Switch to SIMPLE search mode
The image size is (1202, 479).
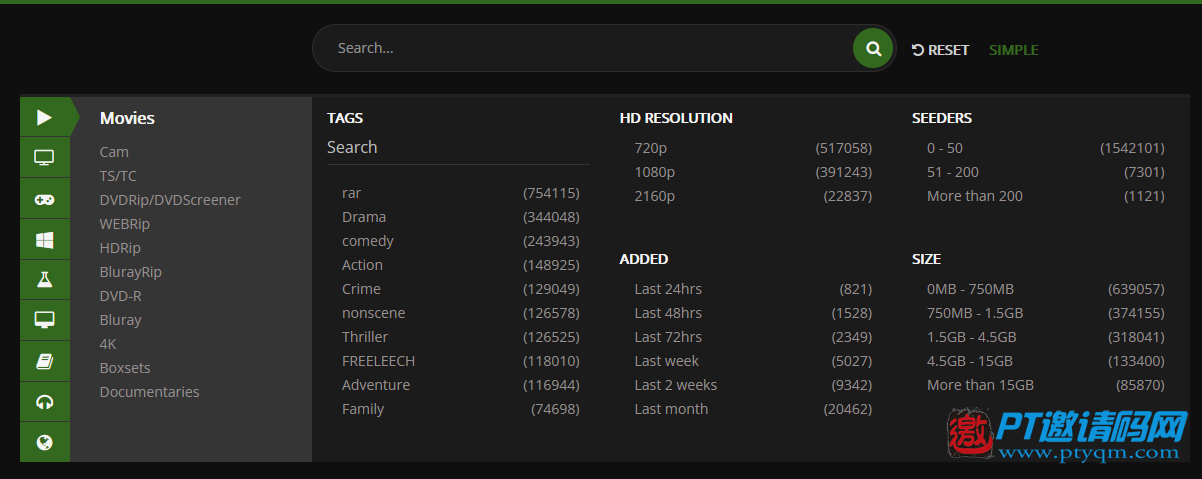click(1014, 50)
